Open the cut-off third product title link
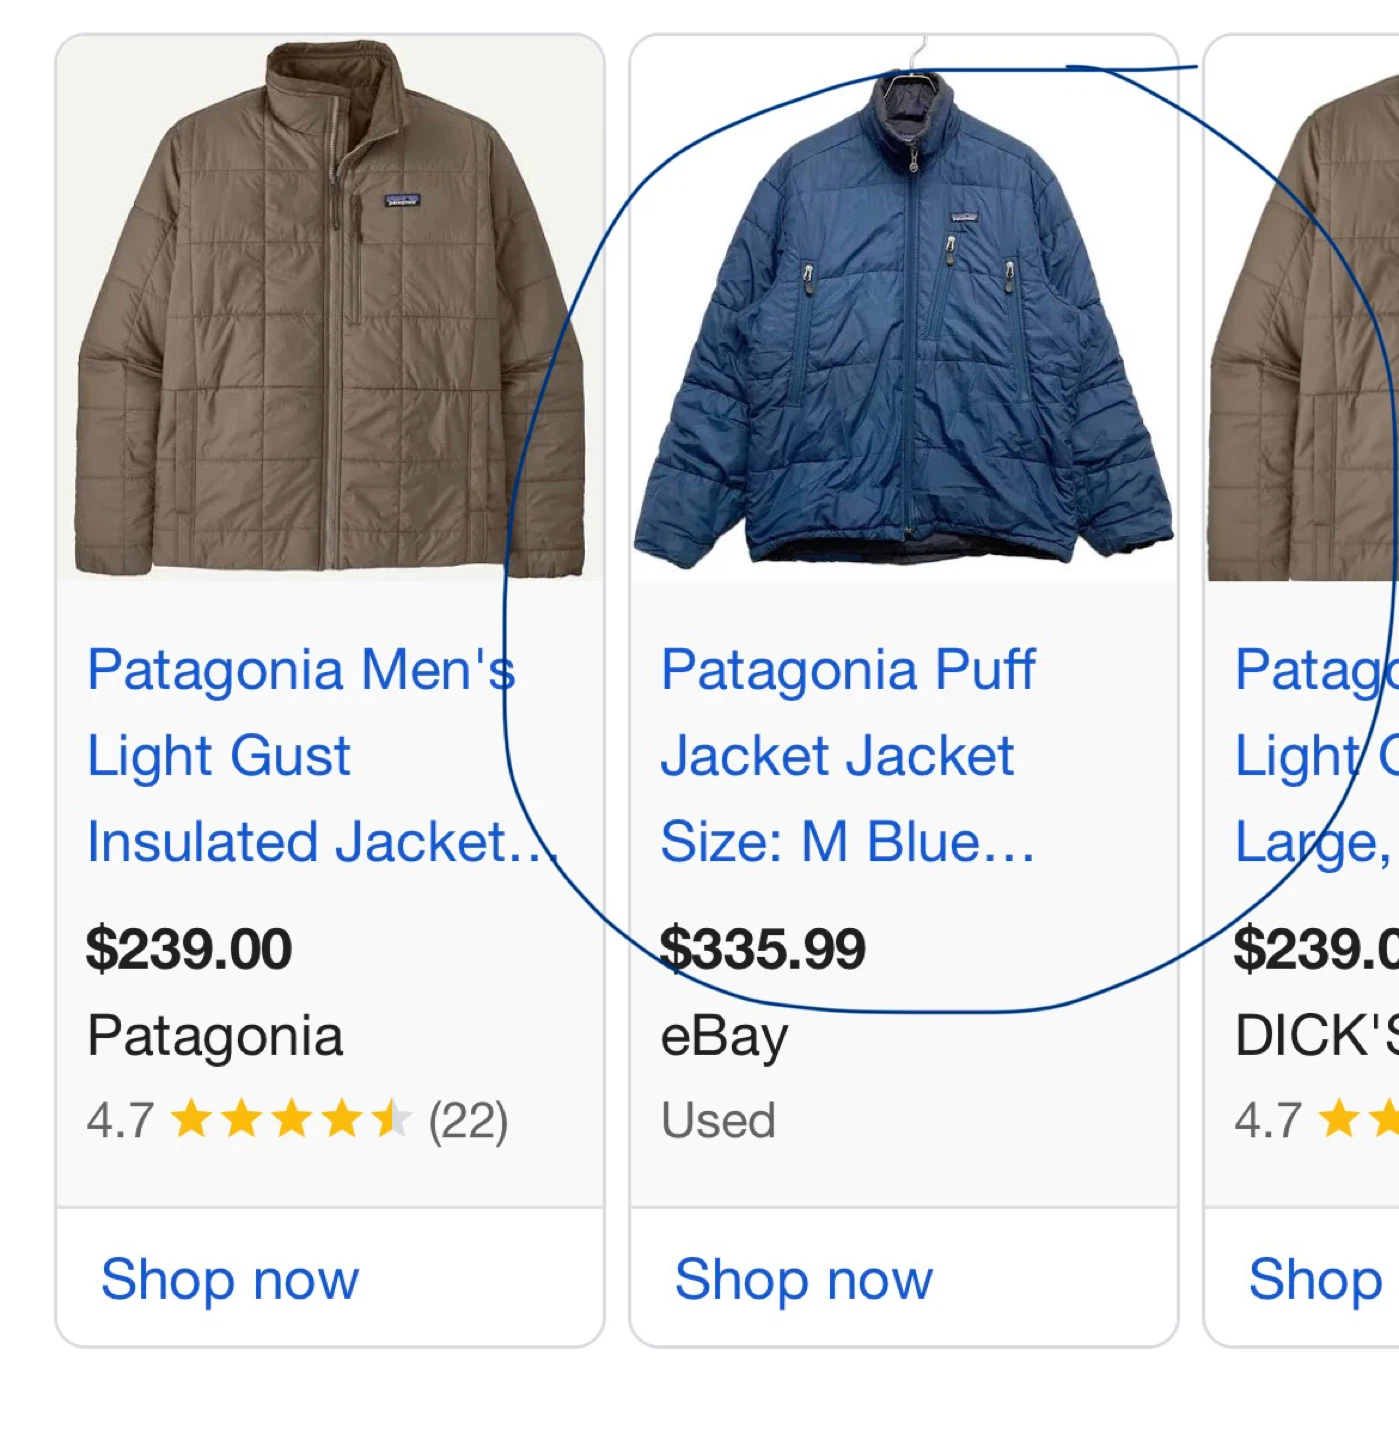The height and width of the screenshot is (1440, 1399). point(1315,755)
